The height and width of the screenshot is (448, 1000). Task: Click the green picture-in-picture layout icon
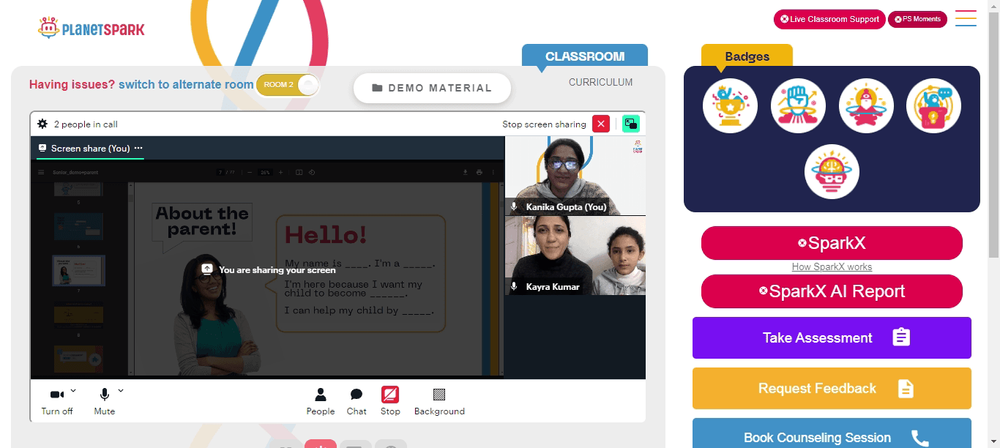631,124
